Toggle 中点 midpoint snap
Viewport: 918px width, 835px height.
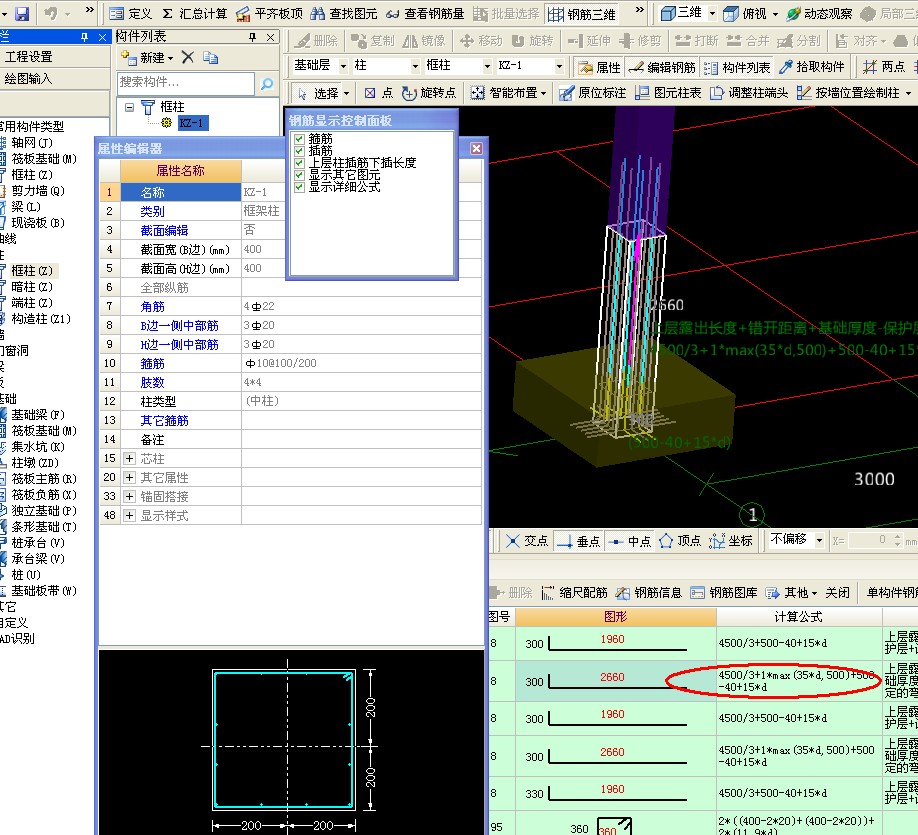(629, 541)
